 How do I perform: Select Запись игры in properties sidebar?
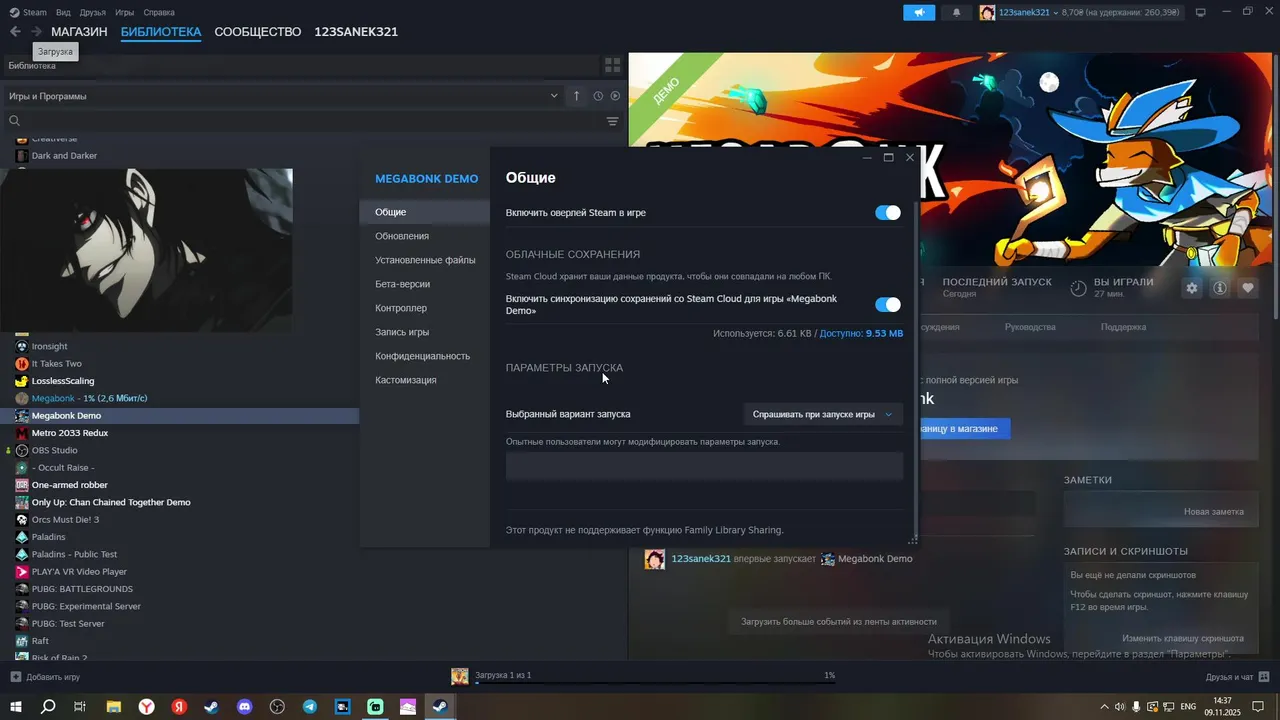pyautogui.click(x=402, y=332)
